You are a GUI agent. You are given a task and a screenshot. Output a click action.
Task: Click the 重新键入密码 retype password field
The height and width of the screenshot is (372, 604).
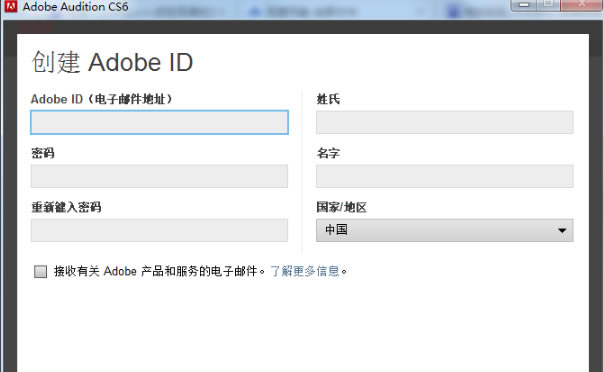point(159,230)
